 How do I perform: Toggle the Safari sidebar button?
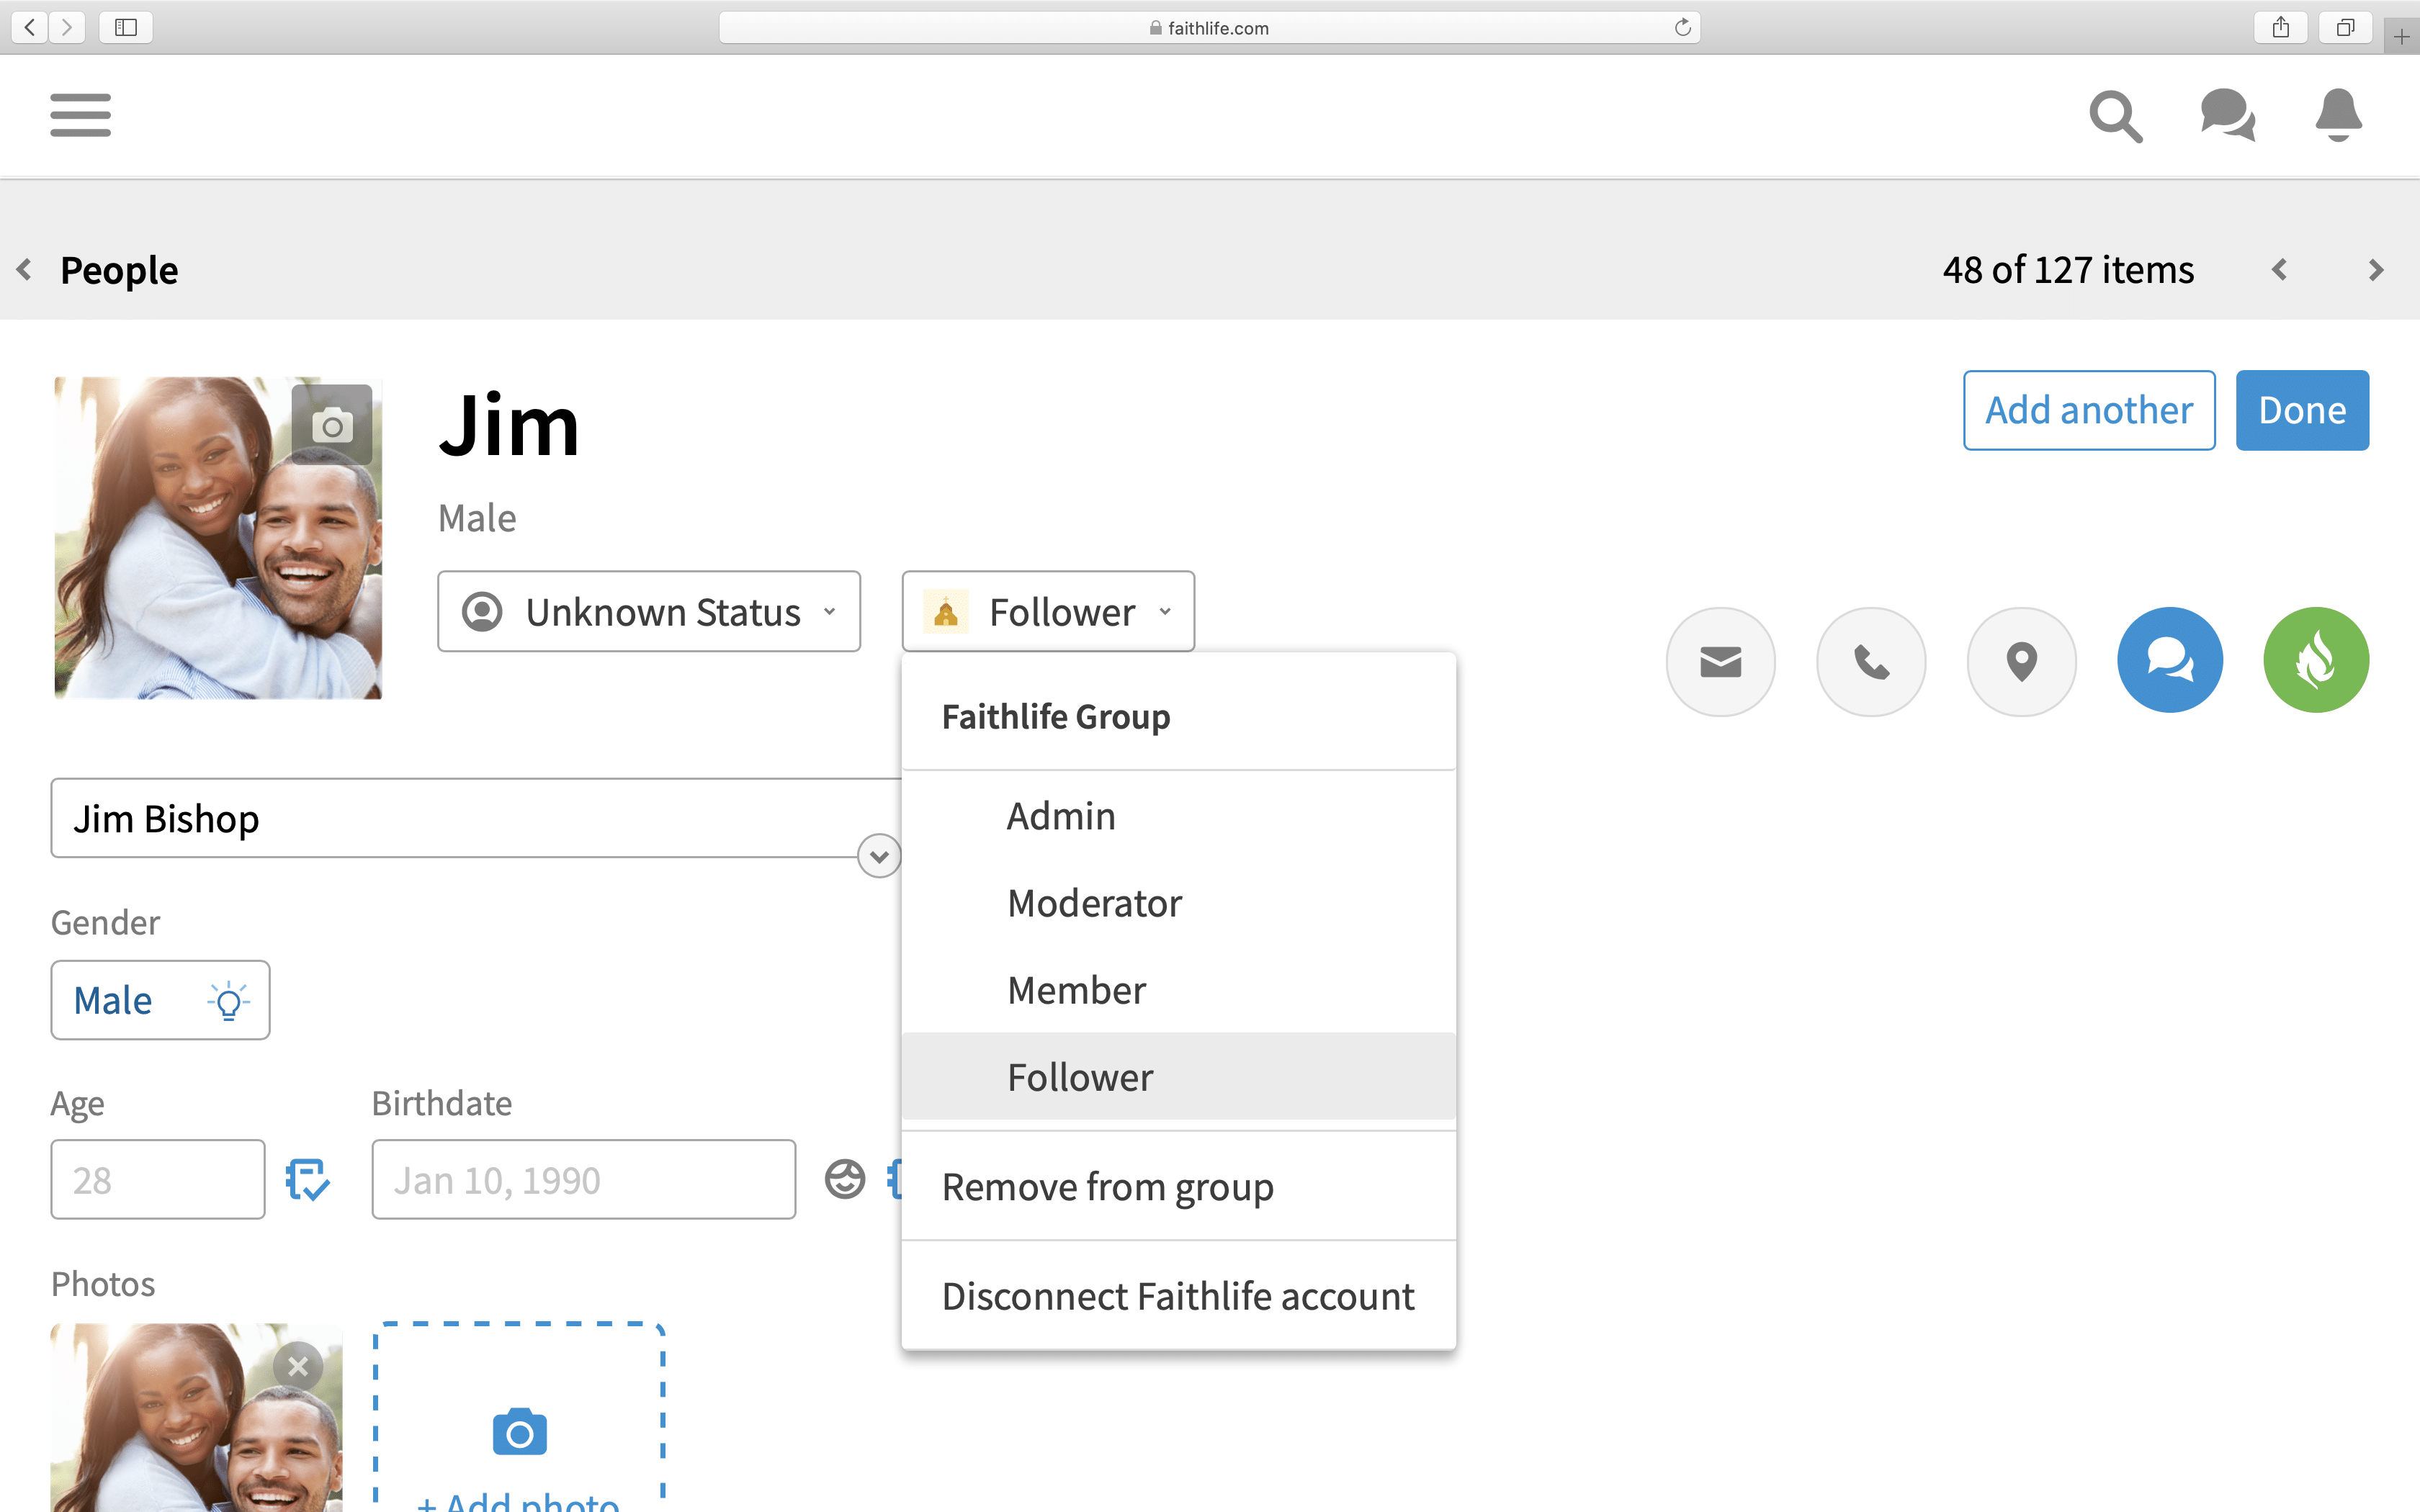tap(126, 27)
